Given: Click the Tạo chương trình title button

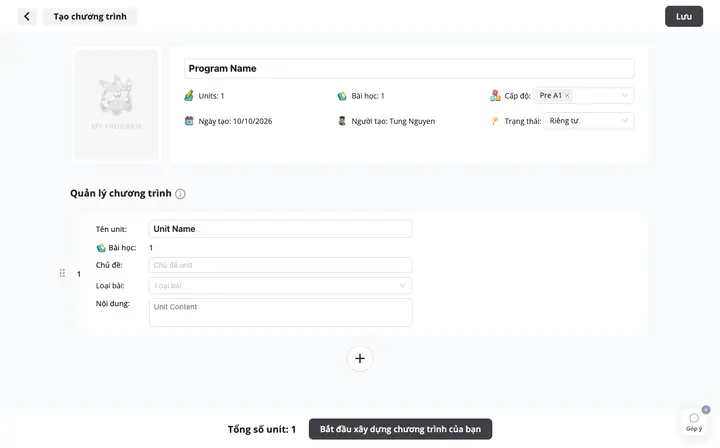Looking at the screenshot, I should pos(90,17).
